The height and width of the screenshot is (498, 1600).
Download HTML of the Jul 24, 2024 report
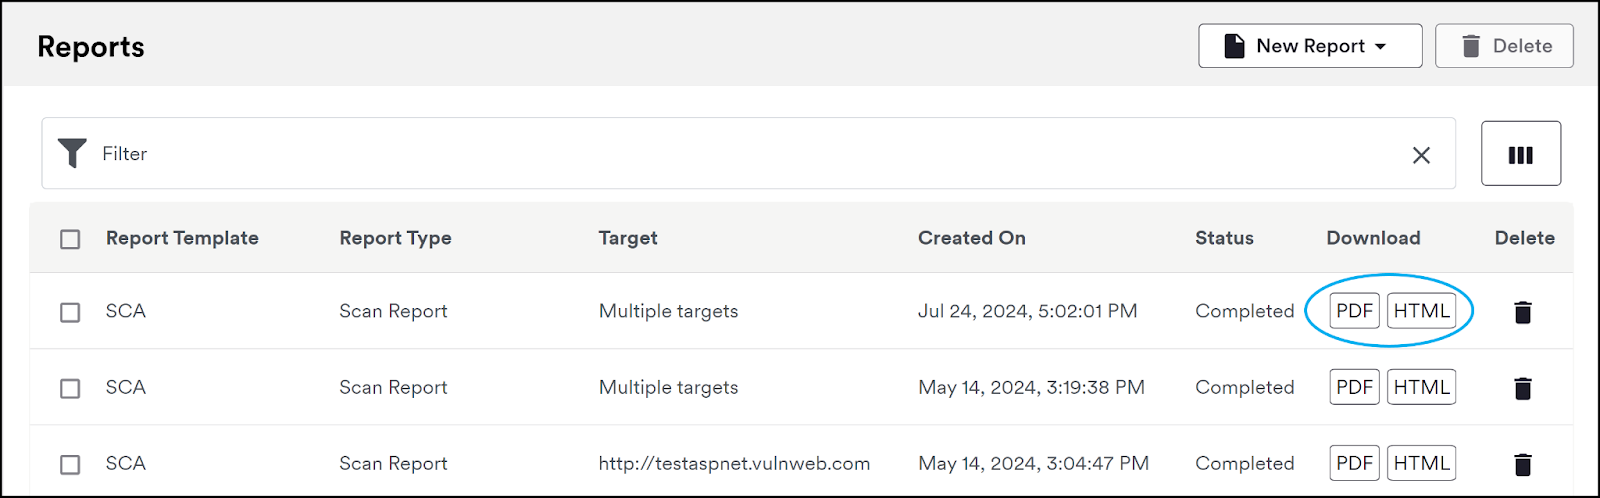click(x=1421, y=311)
